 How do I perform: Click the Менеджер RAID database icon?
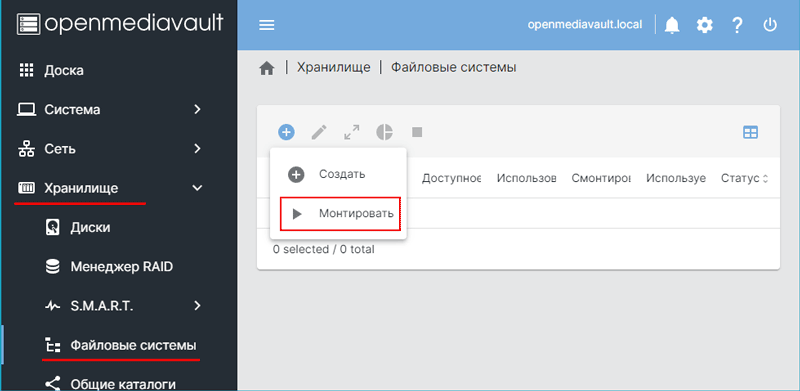coord(52,266)
